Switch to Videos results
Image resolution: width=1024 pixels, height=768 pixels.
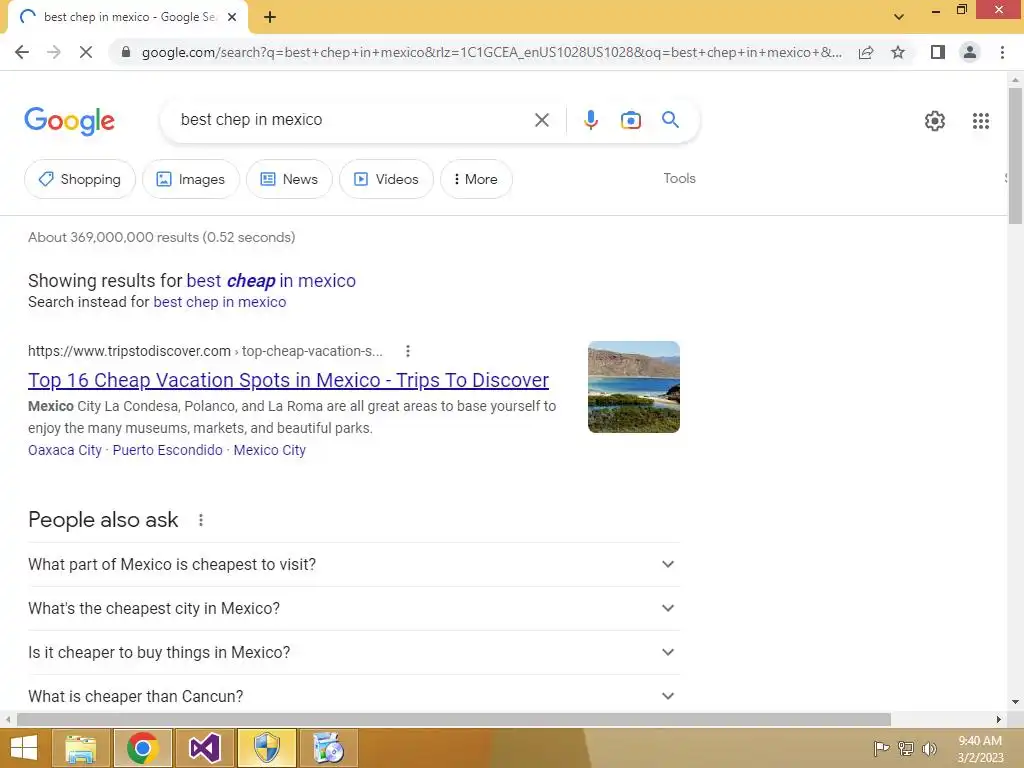click(x=386, y=179)
